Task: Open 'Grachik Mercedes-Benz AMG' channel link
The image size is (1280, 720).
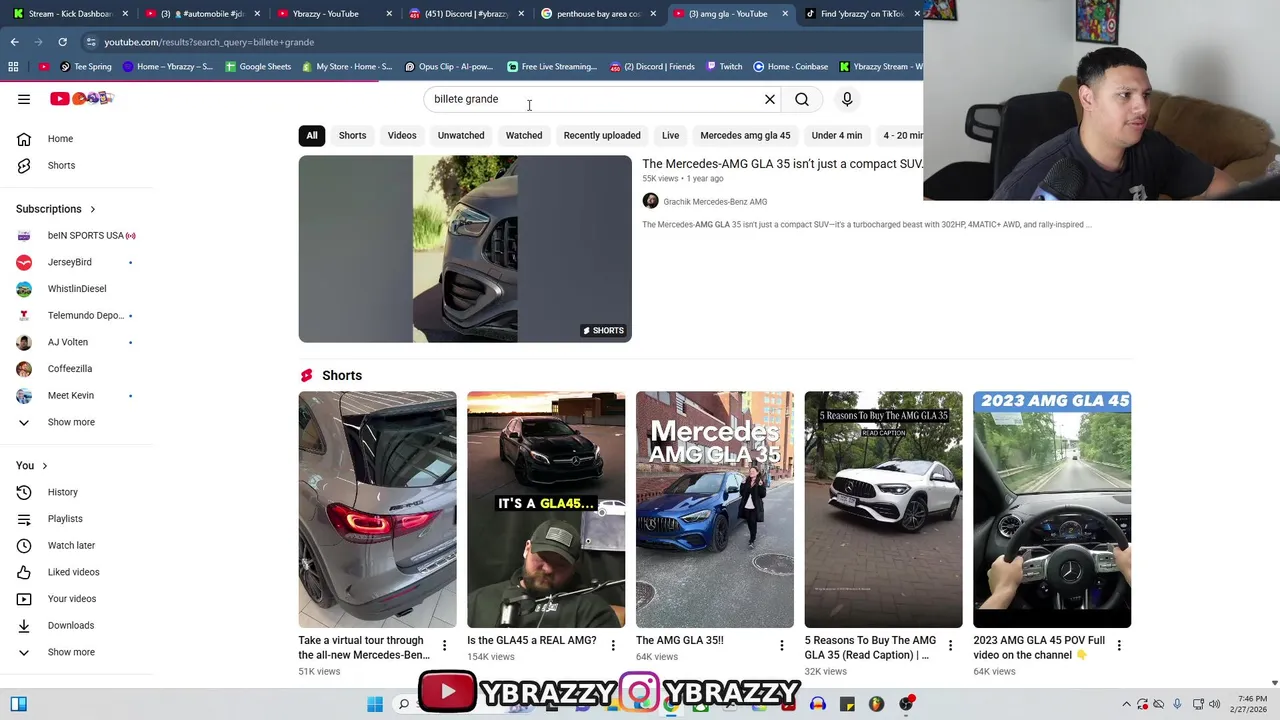Action: pyautogui.click(x=715, y=202)
